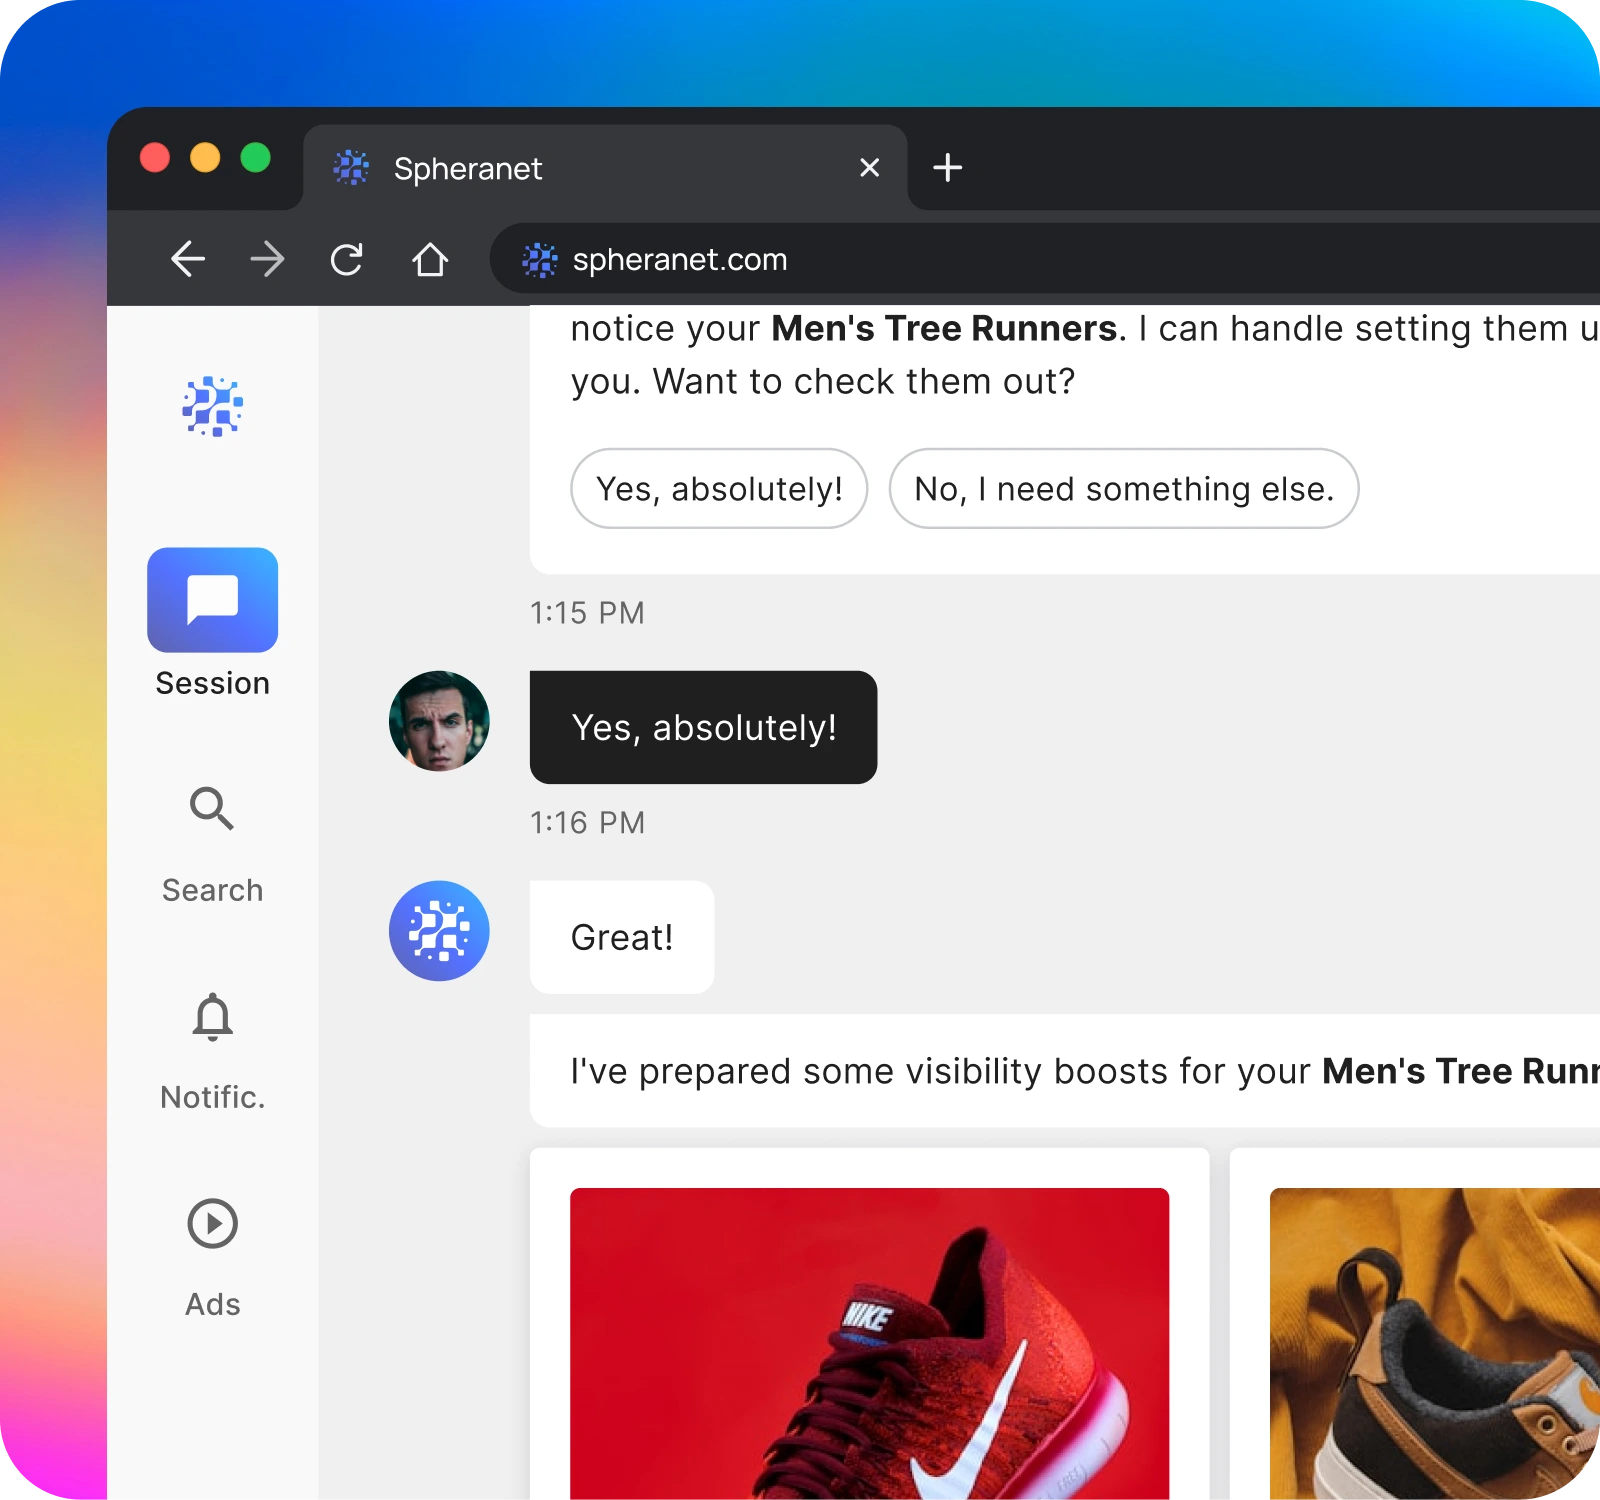Click the Spheranet logo in the sidebar

212,407
